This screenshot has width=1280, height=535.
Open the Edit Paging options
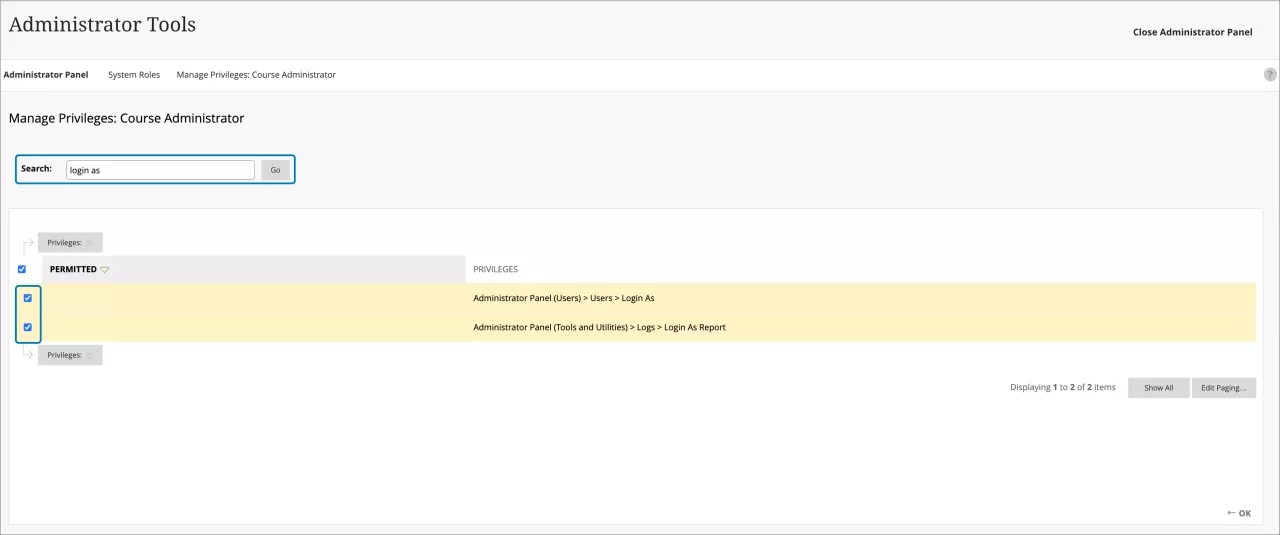click(1223, 388)
